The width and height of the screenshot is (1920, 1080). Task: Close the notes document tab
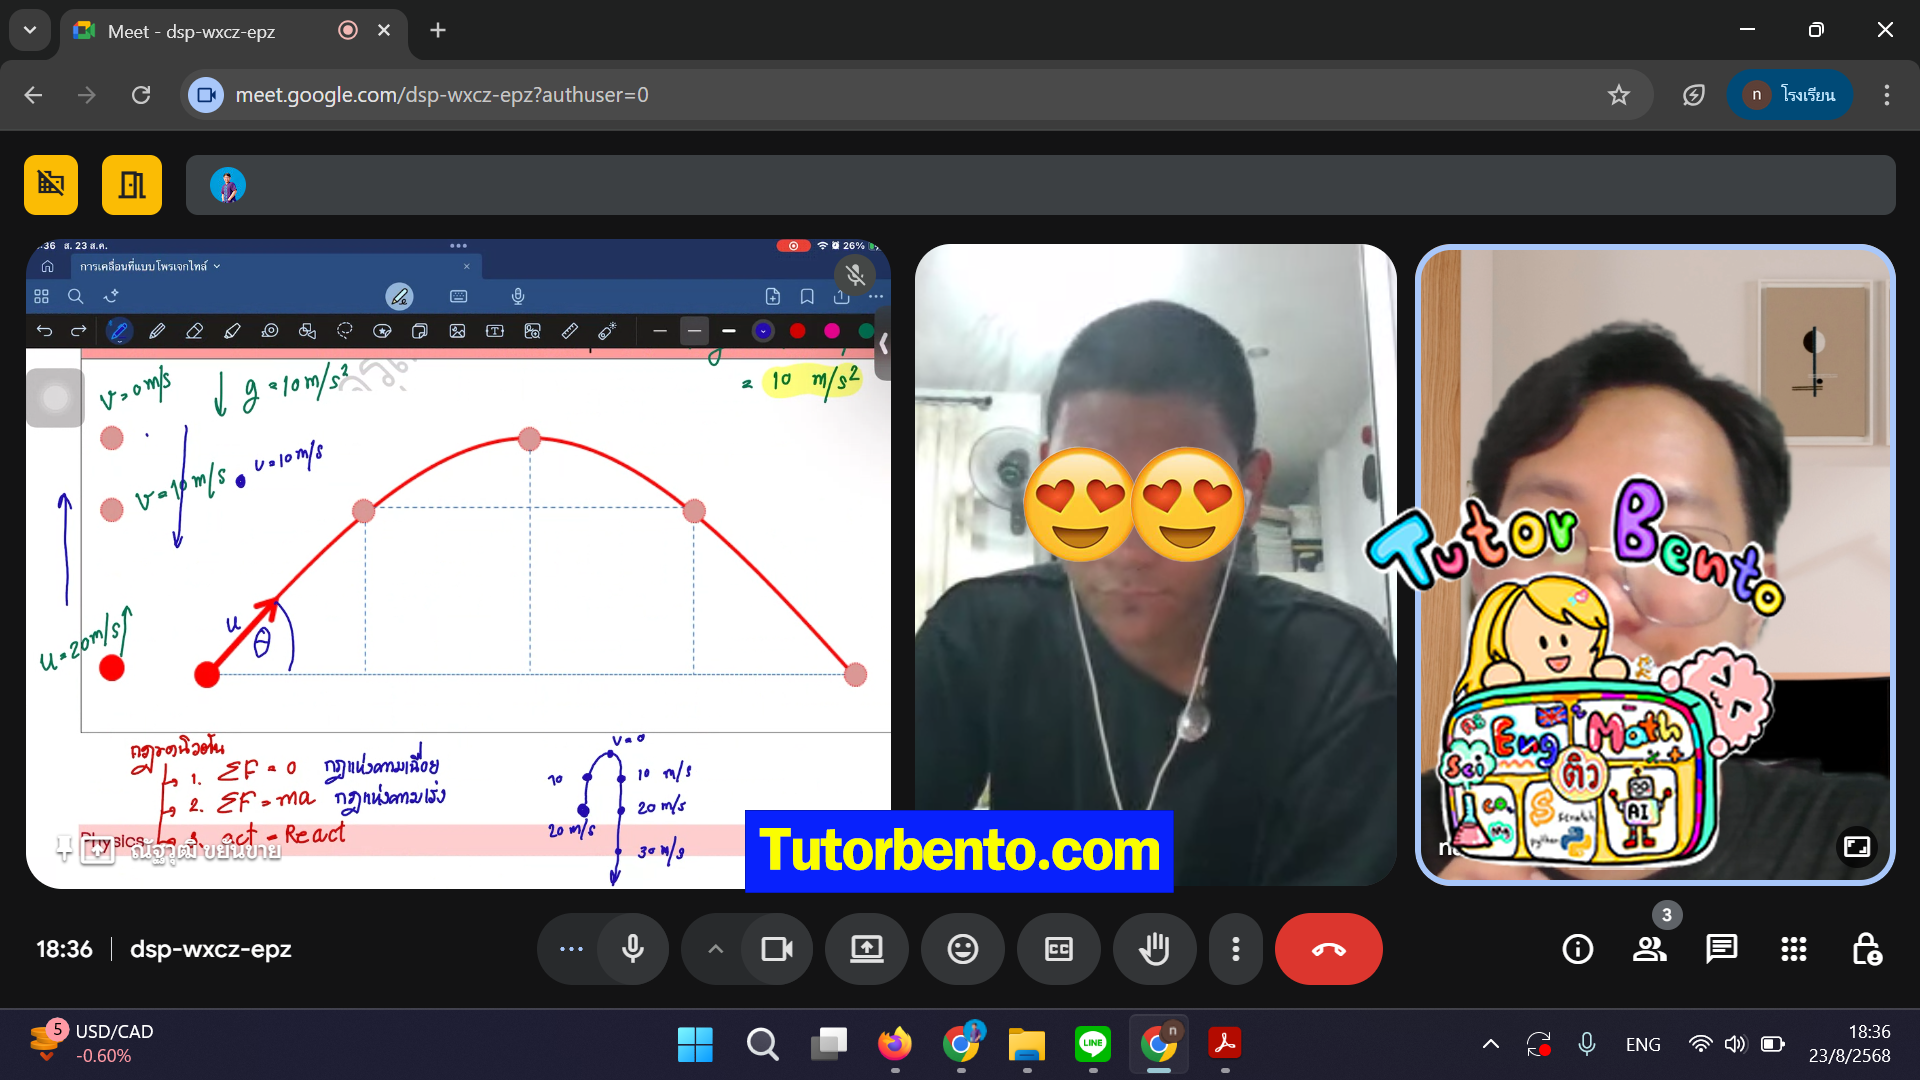coord(466,267)
